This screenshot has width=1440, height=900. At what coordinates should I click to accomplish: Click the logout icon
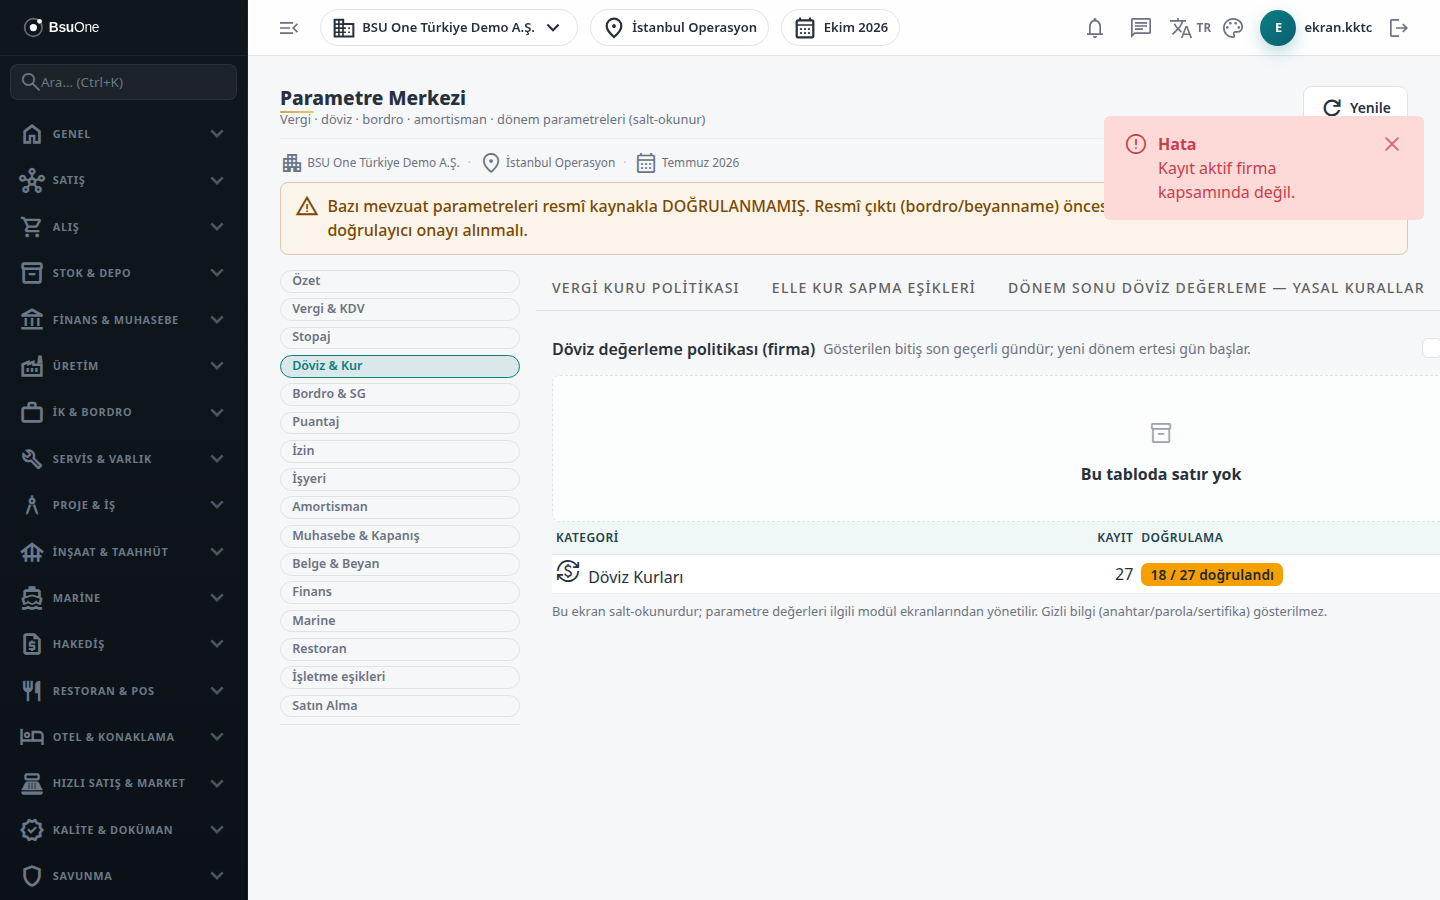tap(1399, 28)
